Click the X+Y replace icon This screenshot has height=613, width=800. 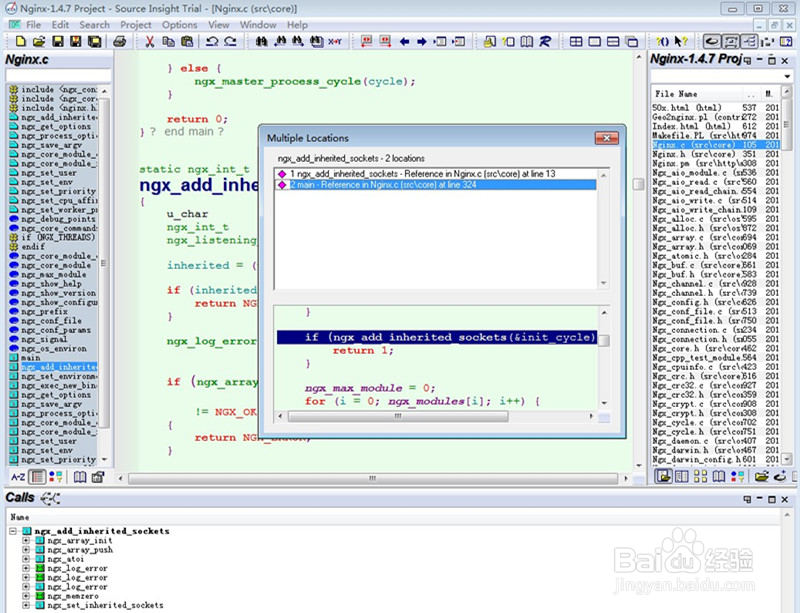(335, 41)
